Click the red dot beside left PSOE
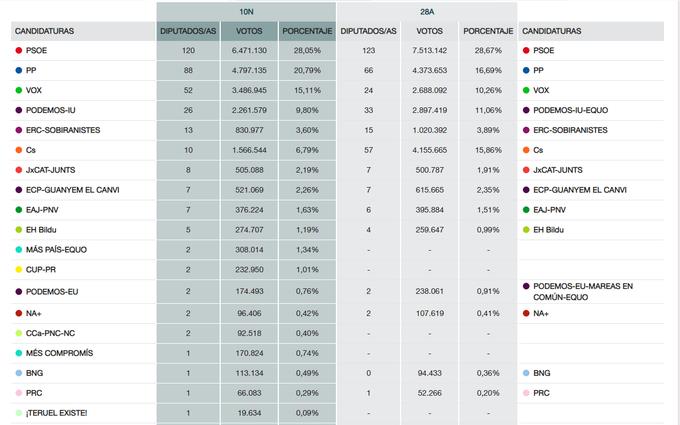Image resolution: width=680 pixels, height=425 pixels. [x=19, y=50]
